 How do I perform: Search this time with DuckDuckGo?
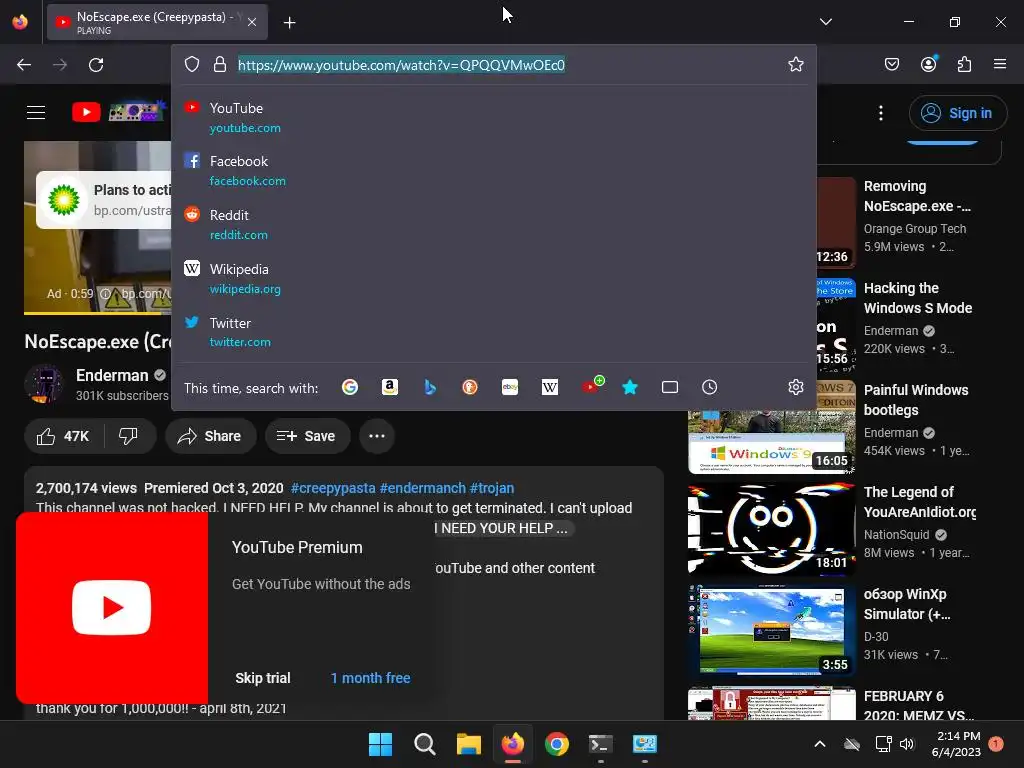[x=470, y=387]
